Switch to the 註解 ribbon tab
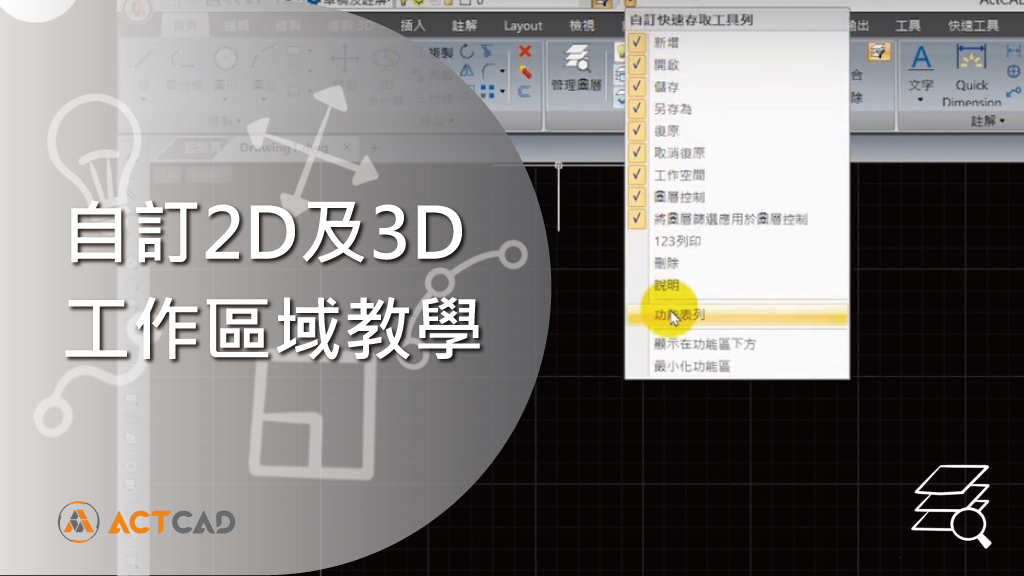1024x576 pixels. pyautogui.click(x=464, y=25)
